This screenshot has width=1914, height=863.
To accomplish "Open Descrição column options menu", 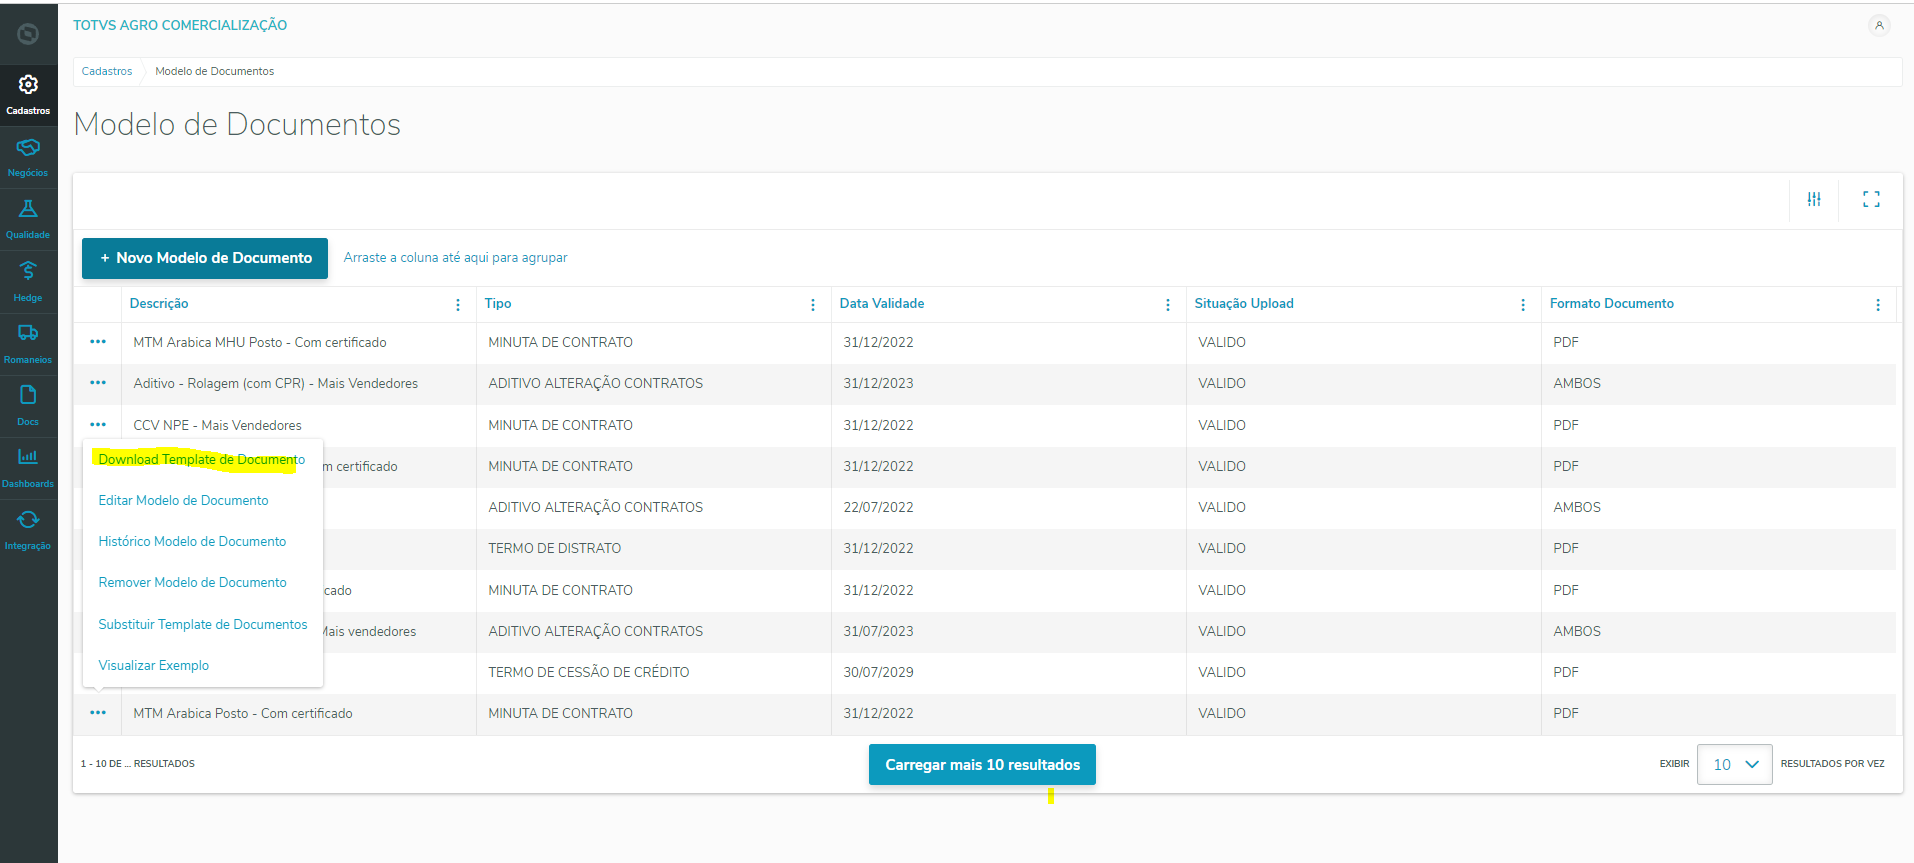I will point(458,305).
